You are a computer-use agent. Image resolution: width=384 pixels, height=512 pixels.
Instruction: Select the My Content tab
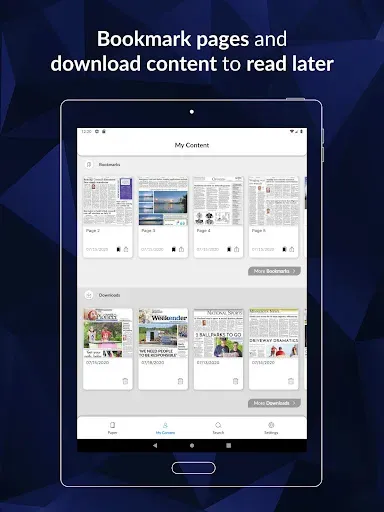[165, 428]
